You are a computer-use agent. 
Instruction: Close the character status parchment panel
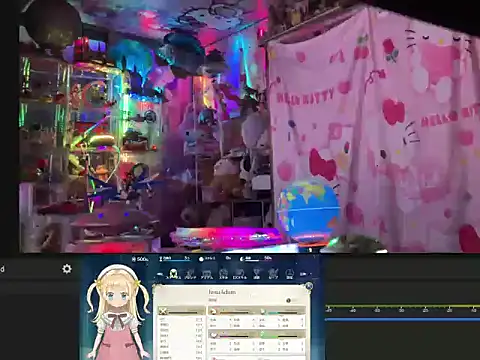click(309, 286)
